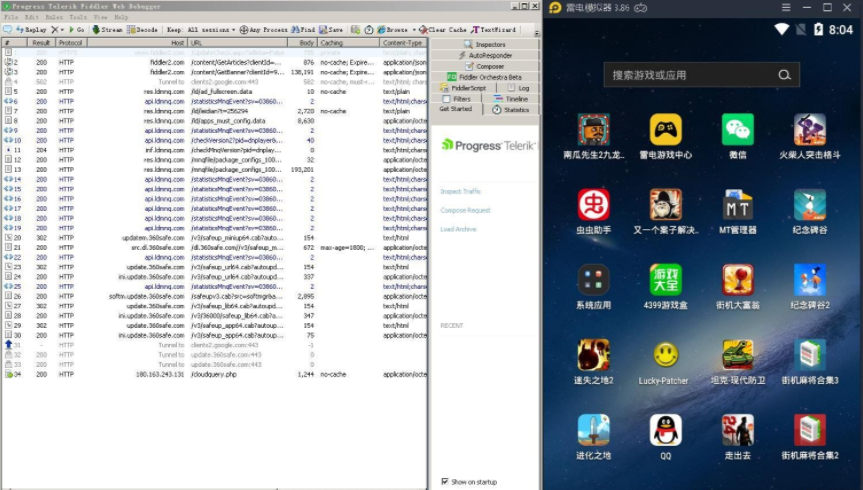The width and height of the screenshot is (863, 490).
Task: Click Go to resume sessions
Action: tap(76, 29)
